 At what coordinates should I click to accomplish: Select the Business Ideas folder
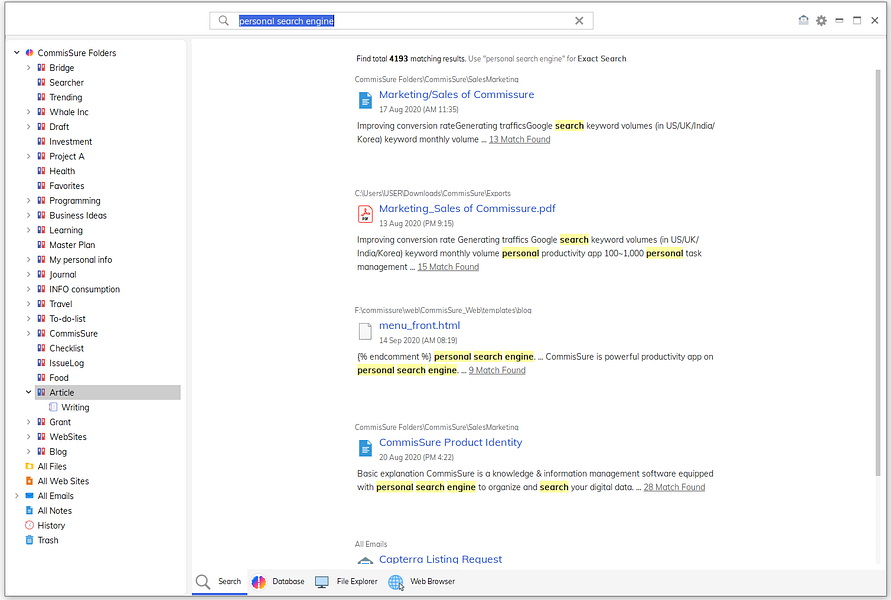coord(78,215)
